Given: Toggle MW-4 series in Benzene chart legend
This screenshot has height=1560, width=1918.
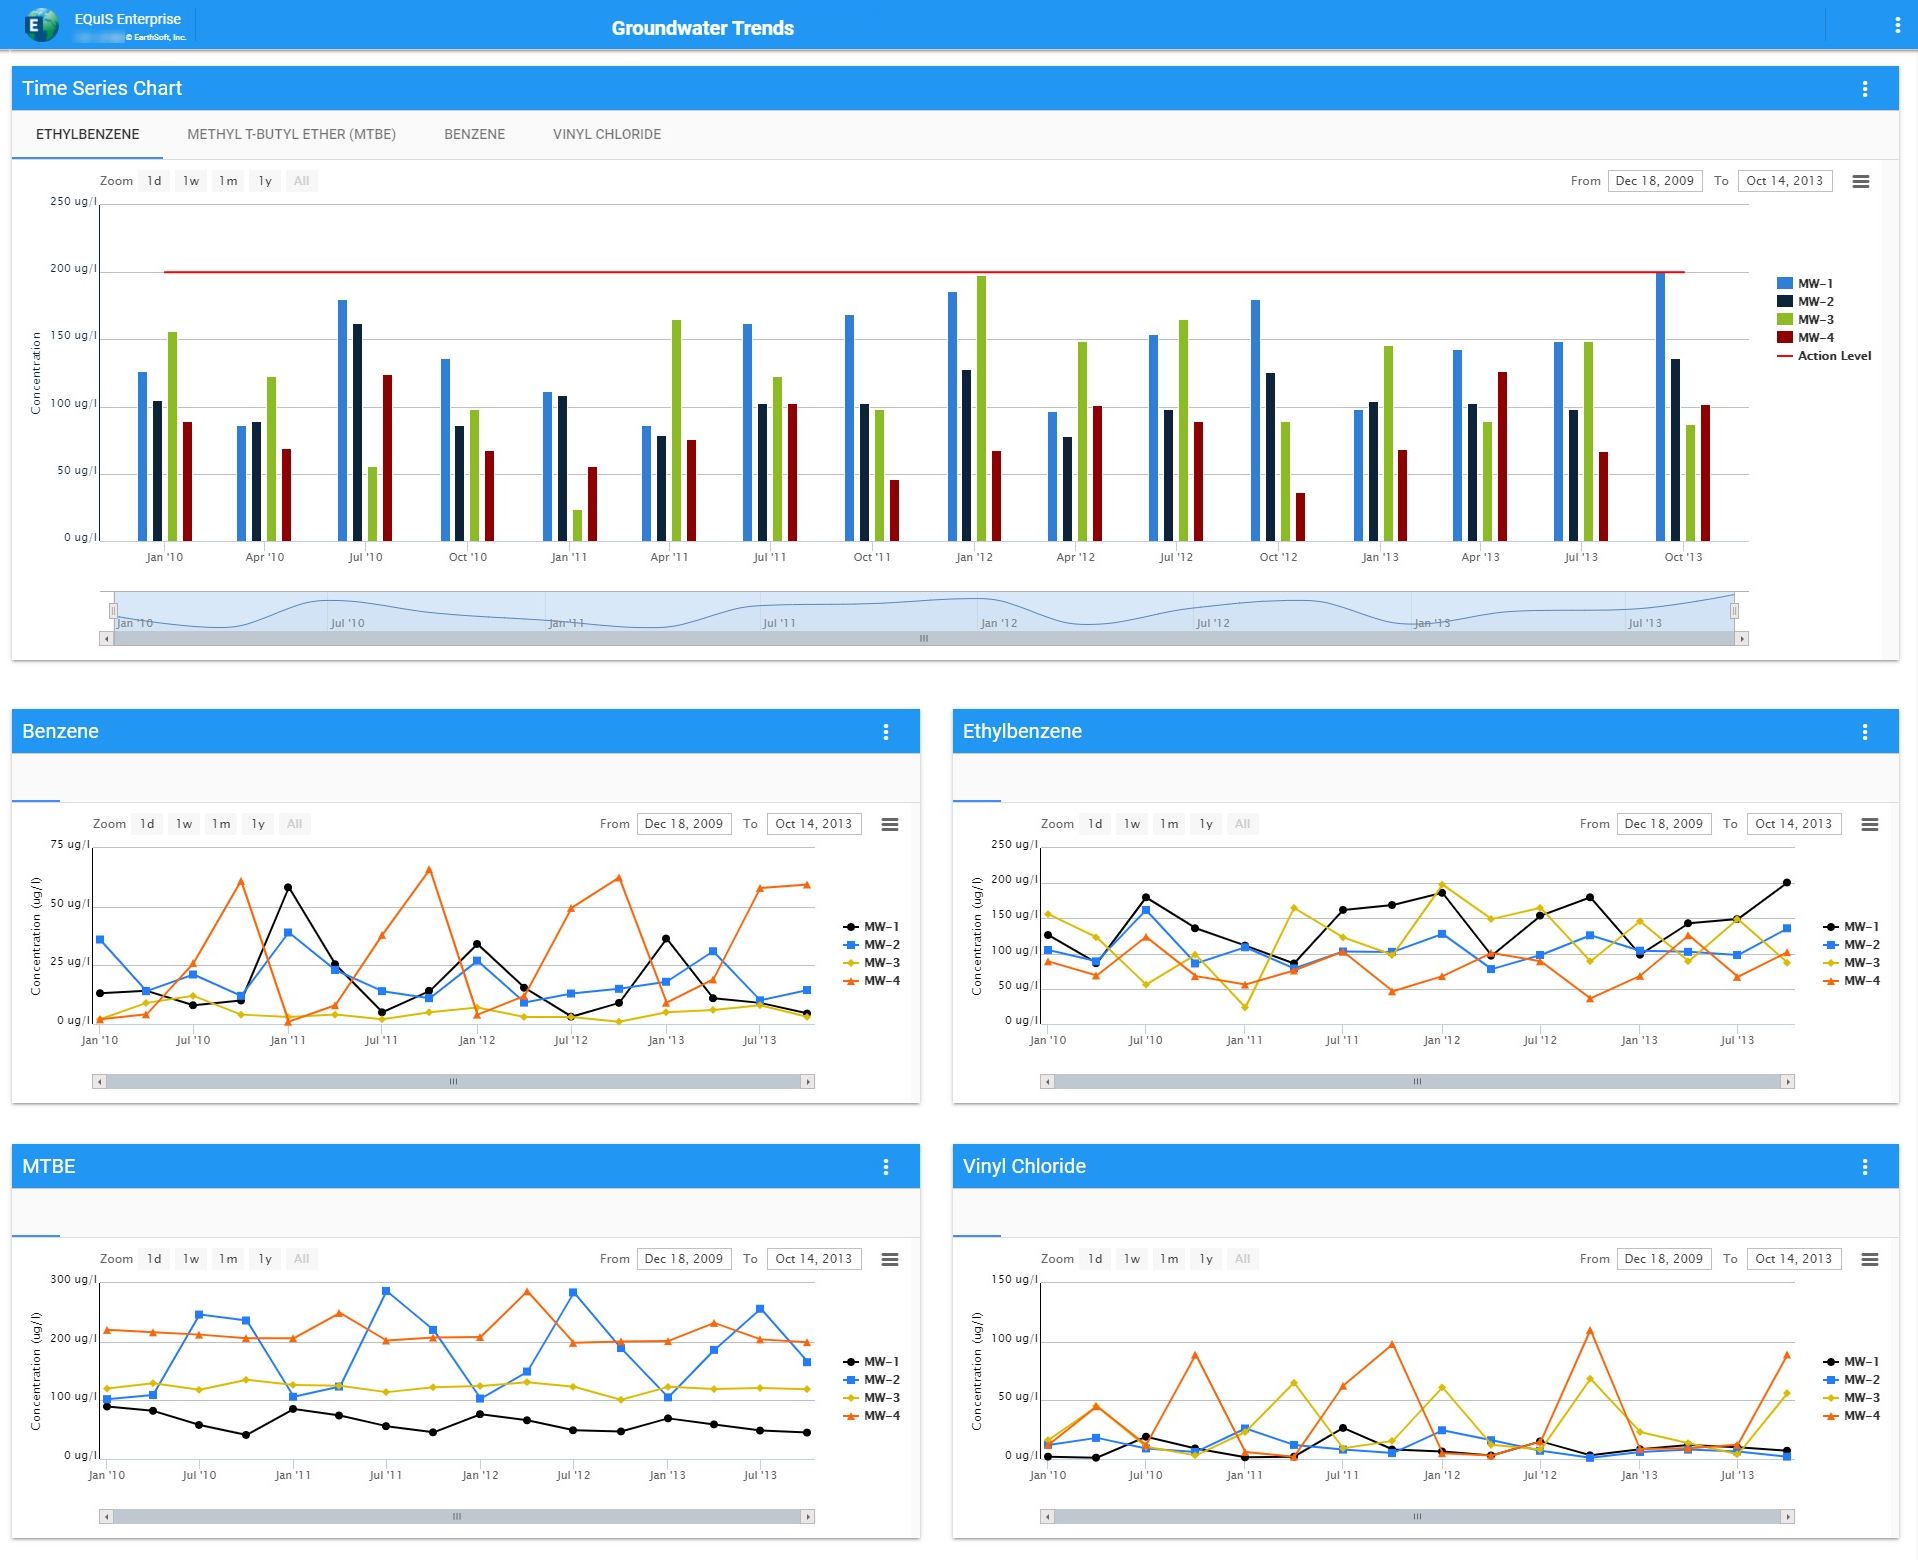Looking at the screenshot, I should [x=880, y=981].
